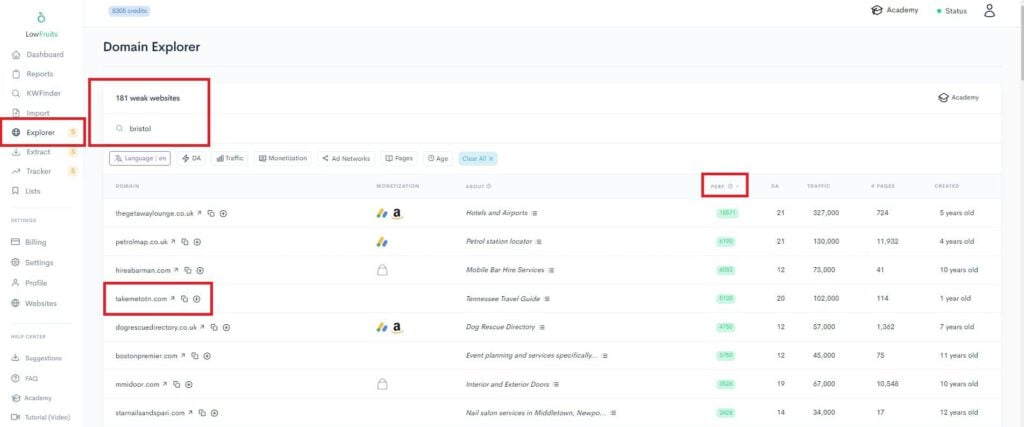Click the 11,932 pages value
Screen dimensions: 1024x427
[888, 242]
